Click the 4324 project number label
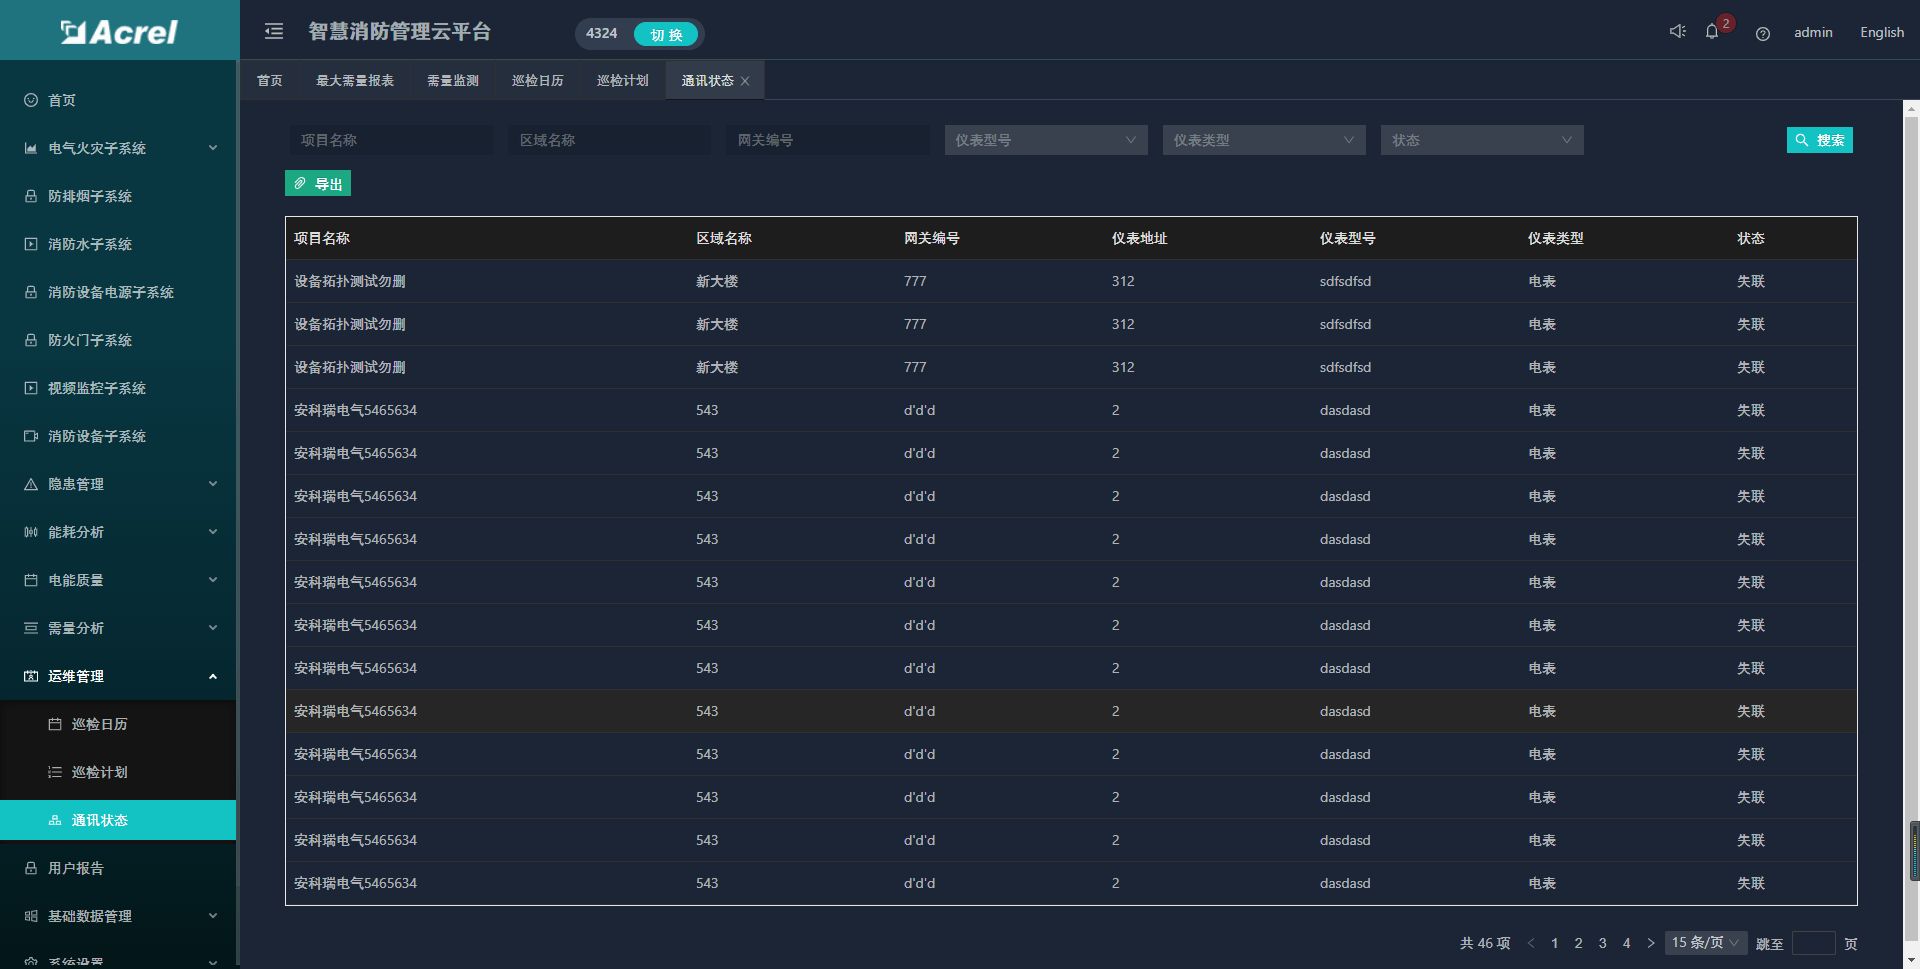The height and width of the screenshot is (969, 1920). click(x=602, y=33)
